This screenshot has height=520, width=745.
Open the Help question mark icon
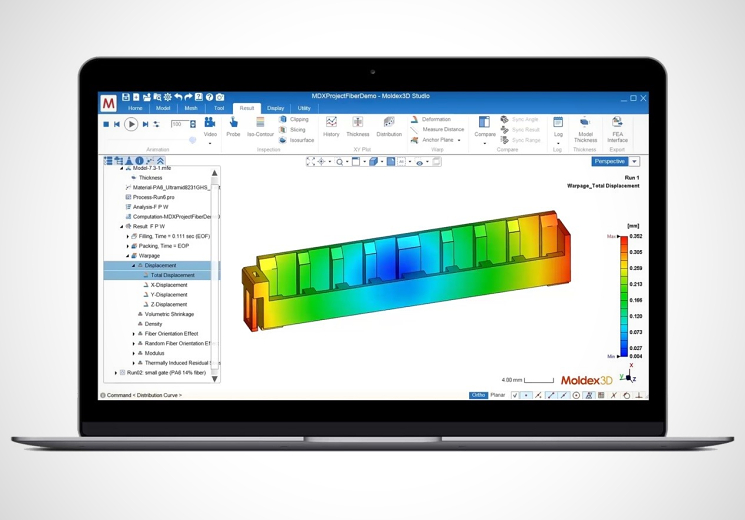(209, 97)
